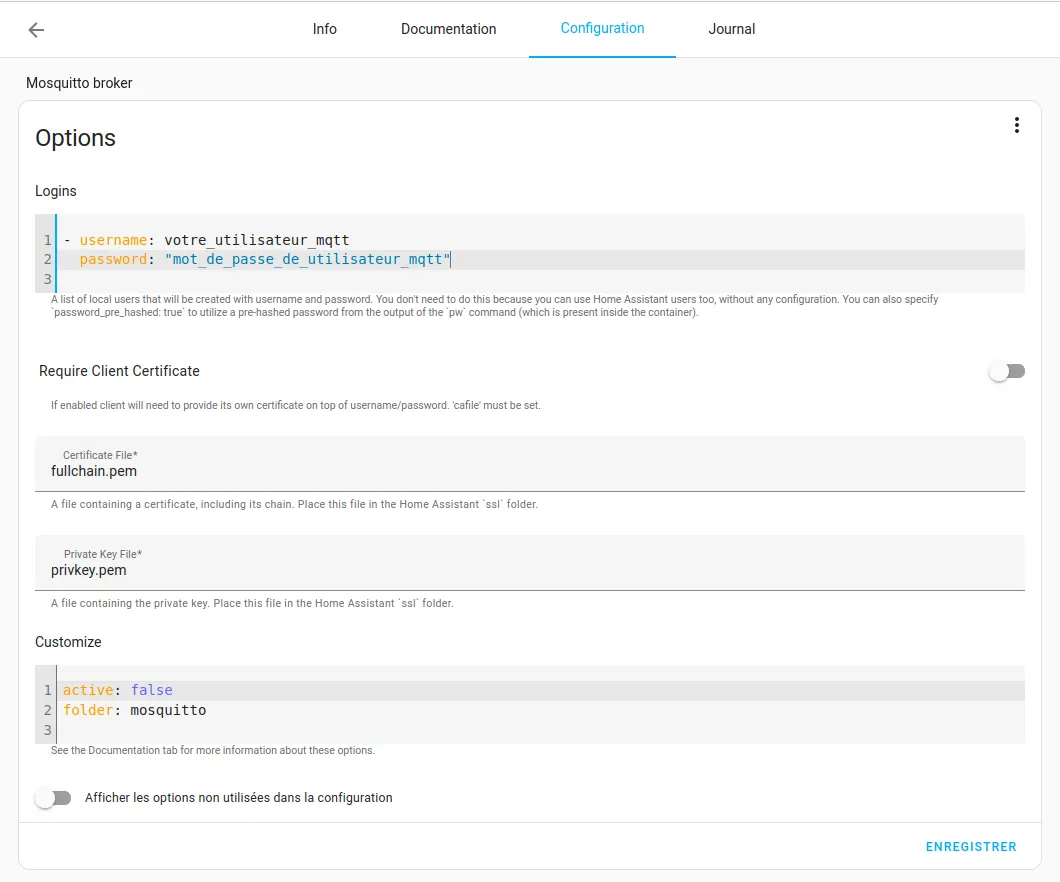
Task: Open the three-dot options menu
Action: click(1017, 124)
